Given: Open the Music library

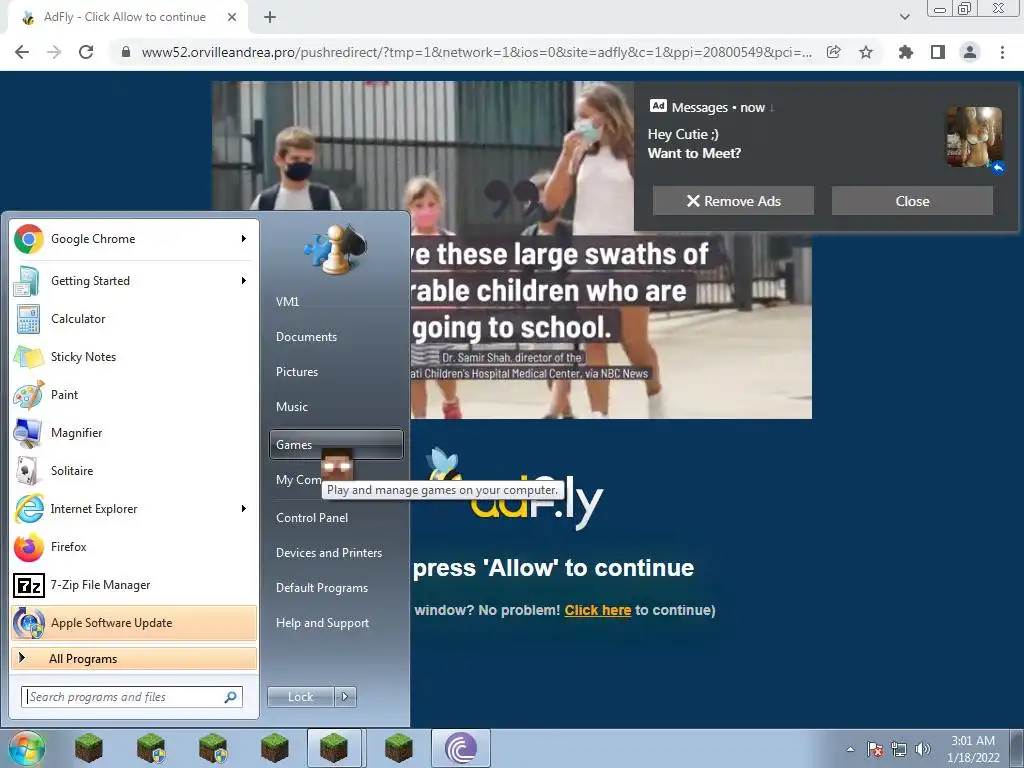Looking at the screenshot, I should tap(336, 407).
